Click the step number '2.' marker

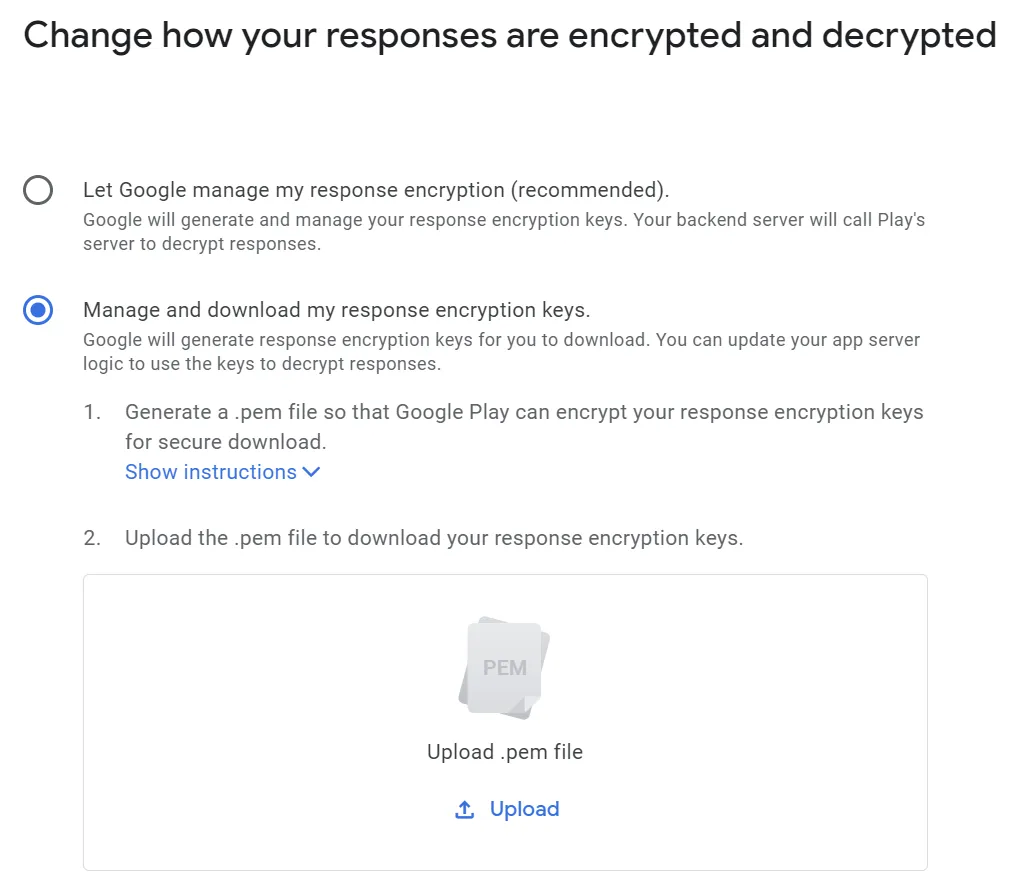[93, 538]
